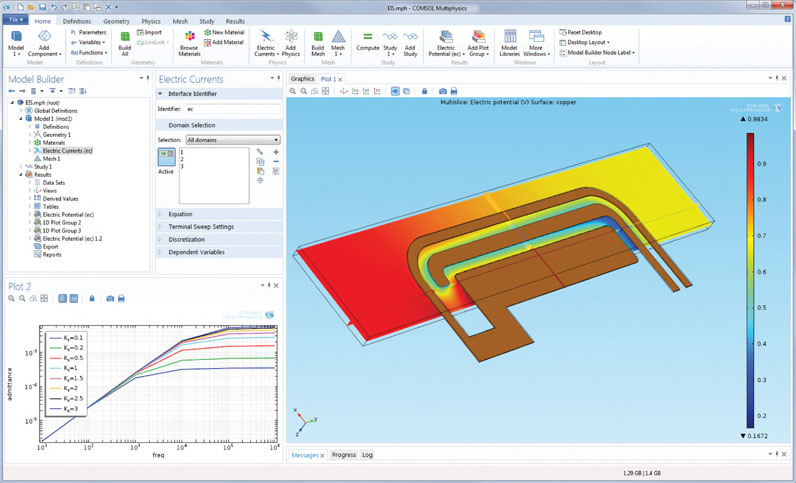
Task: Switch to the Progress tab
Action: tap(344, 455)
